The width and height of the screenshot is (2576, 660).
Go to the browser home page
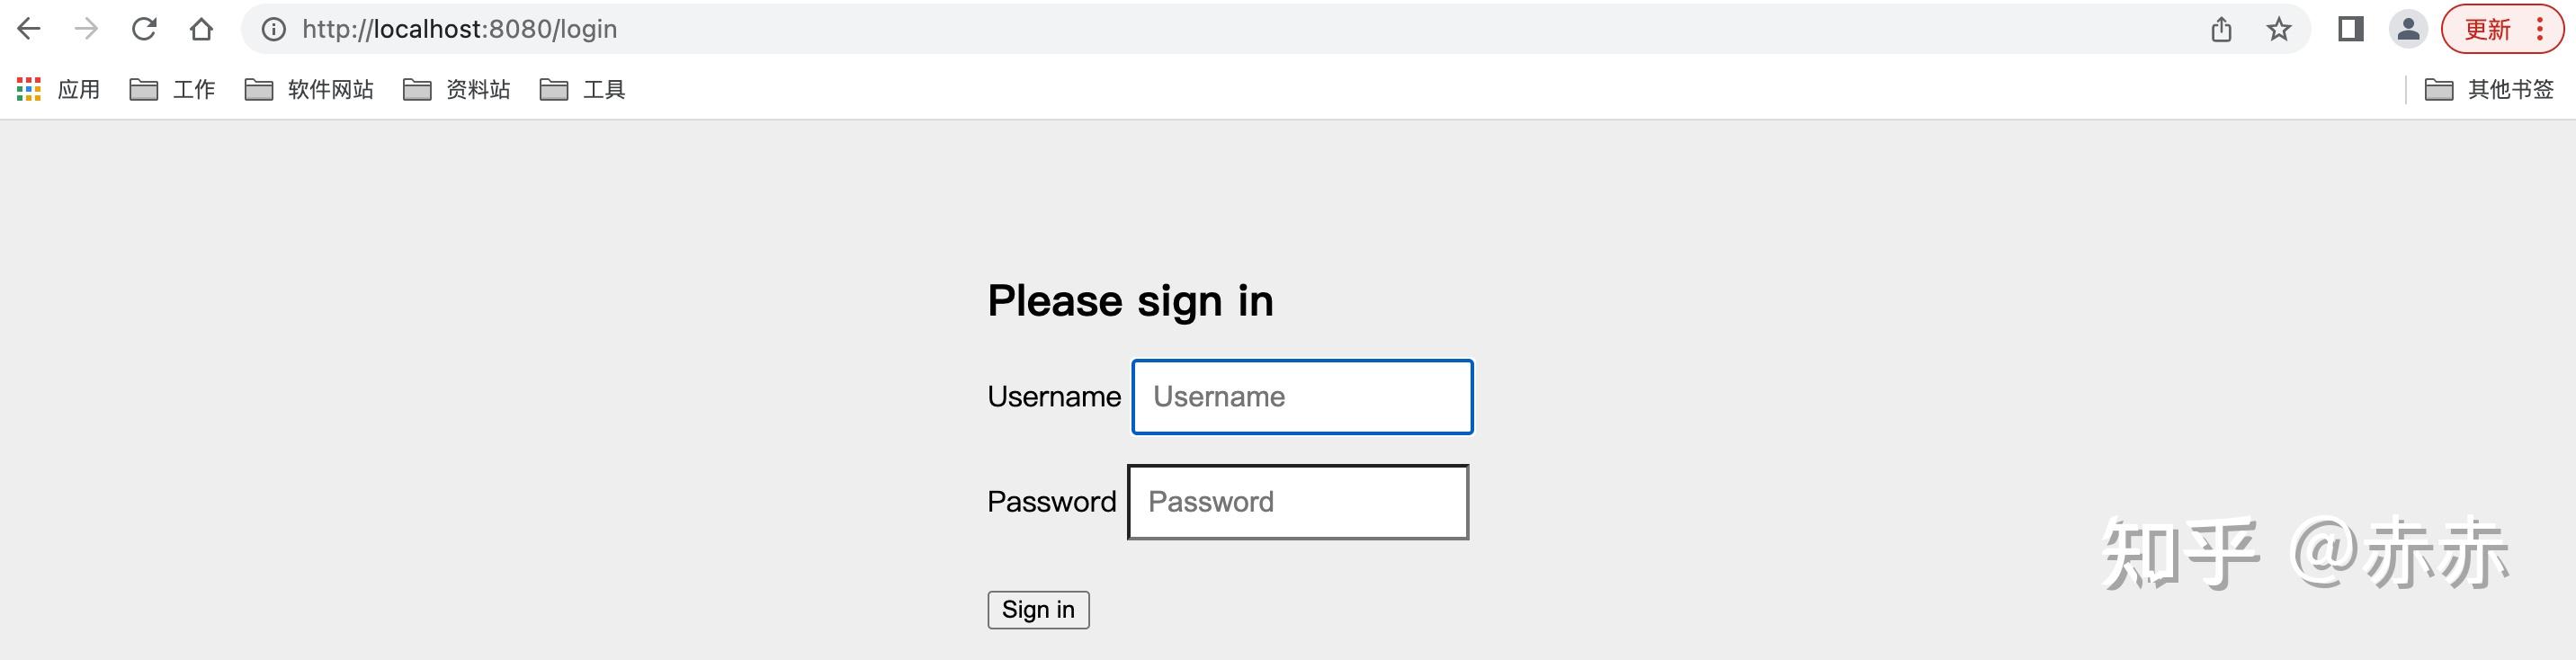(201, 29)
